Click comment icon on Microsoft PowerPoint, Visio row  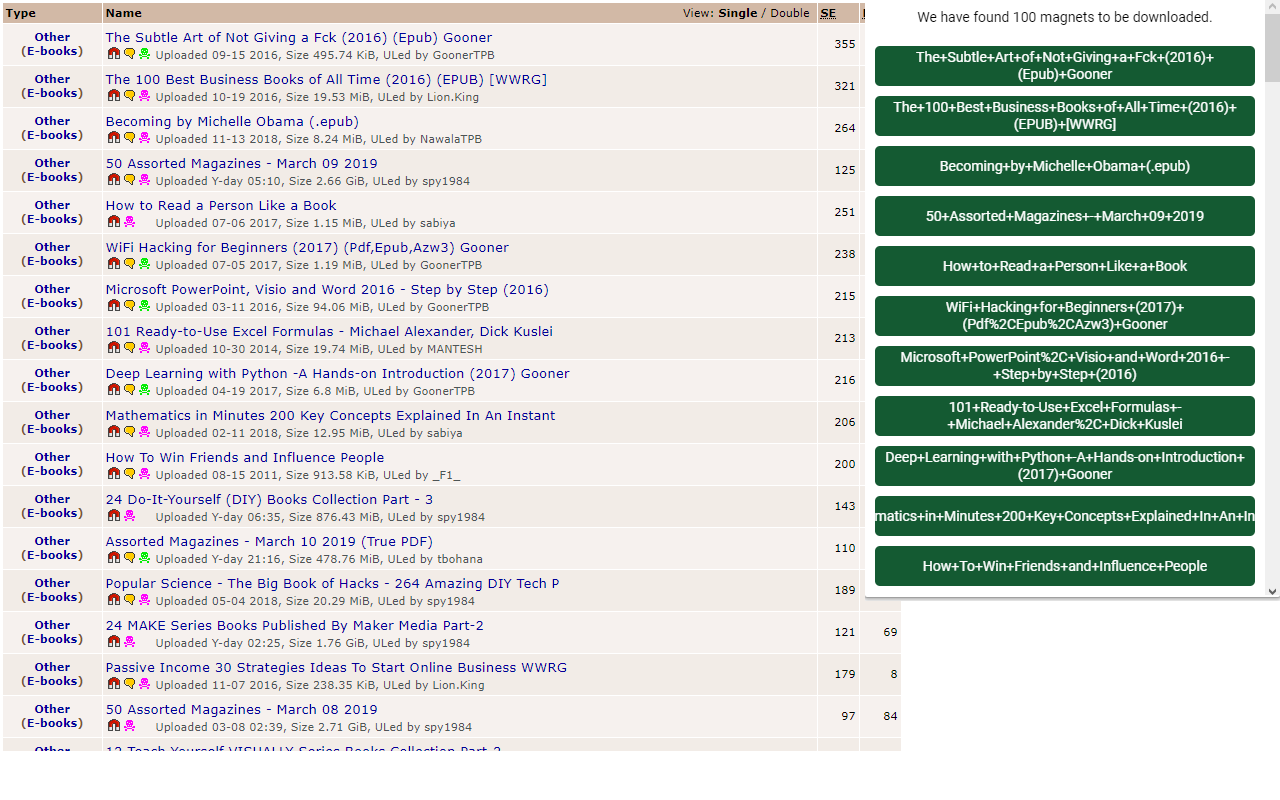[x=129, y=306]
